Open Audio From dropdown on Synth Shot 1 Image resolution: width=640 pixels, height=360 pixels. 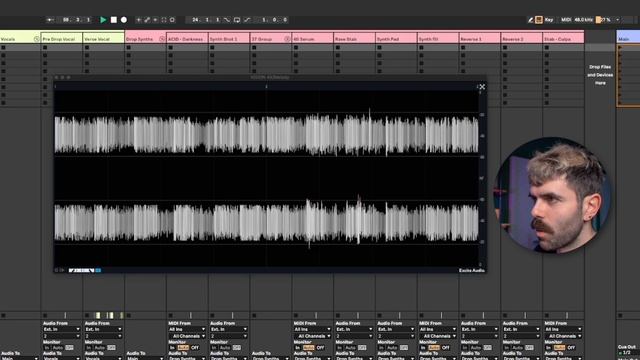(x=229, y=329)
